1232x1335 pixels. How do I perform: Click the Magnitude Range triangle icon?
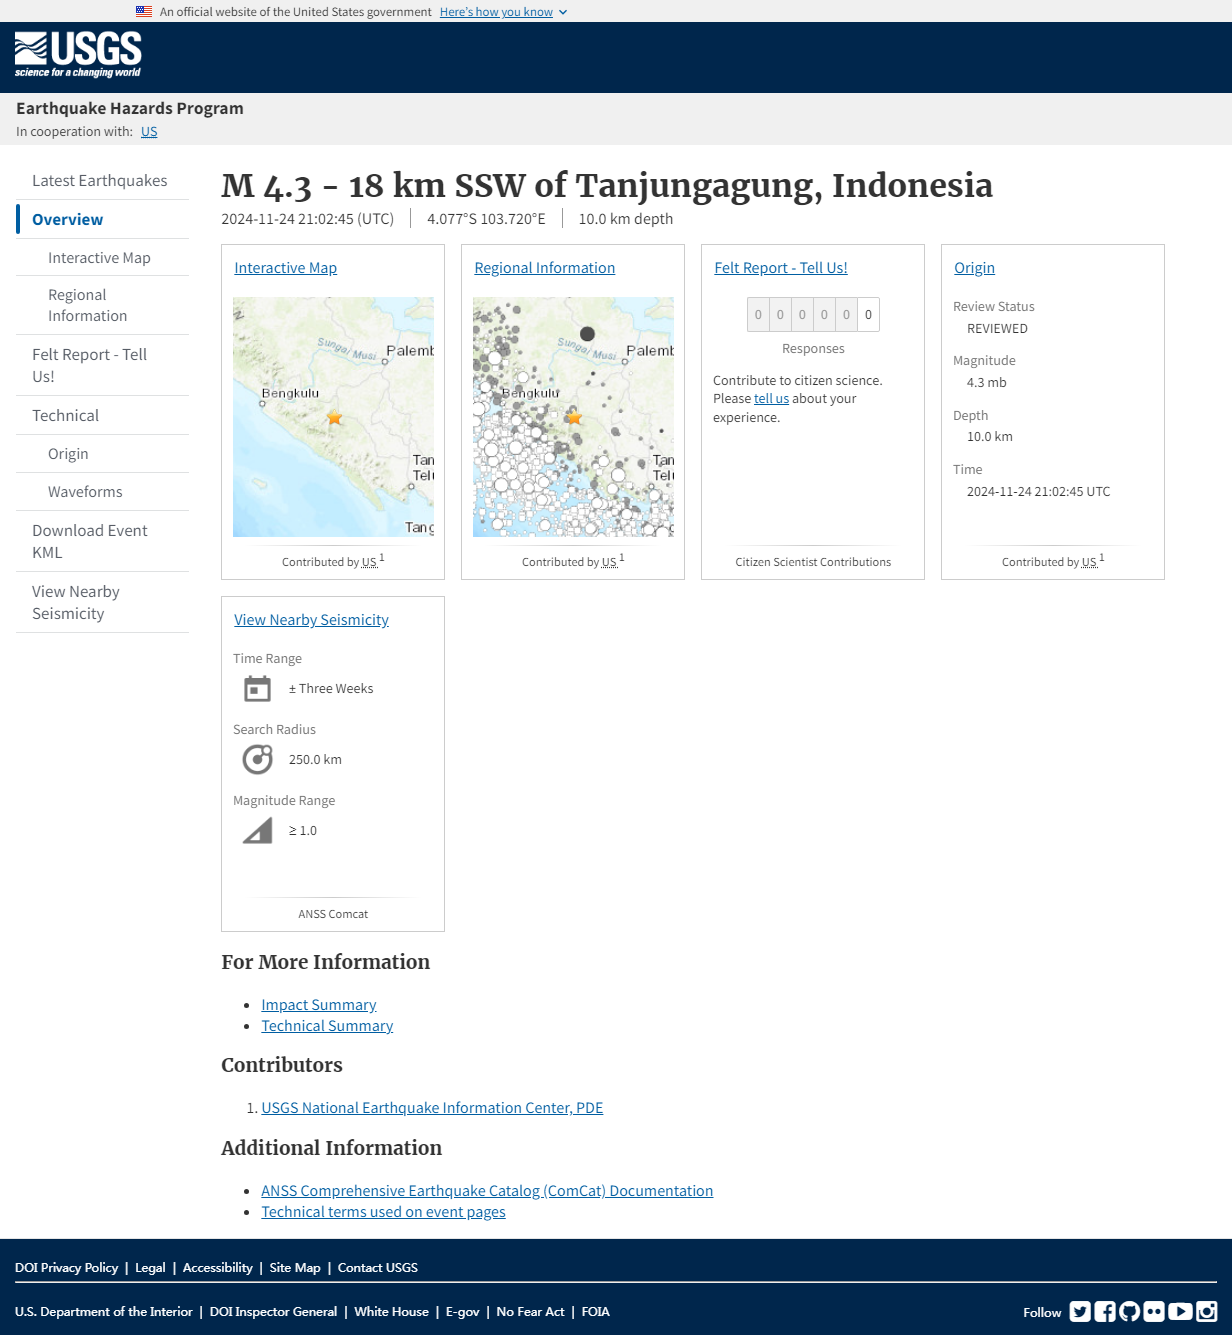click(x=257, y=831)
